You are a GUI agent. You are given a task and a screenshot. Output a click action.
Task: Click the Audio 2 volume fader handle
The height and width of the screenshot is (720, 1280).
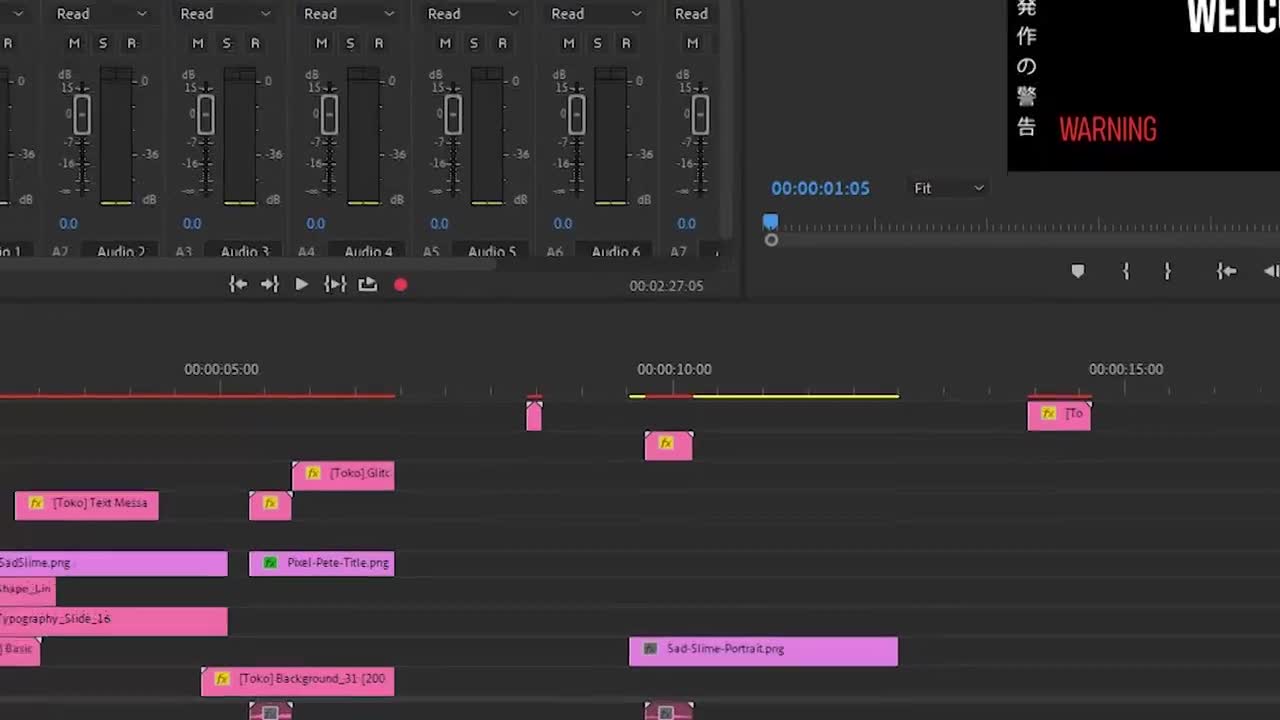tap(82, 115)
